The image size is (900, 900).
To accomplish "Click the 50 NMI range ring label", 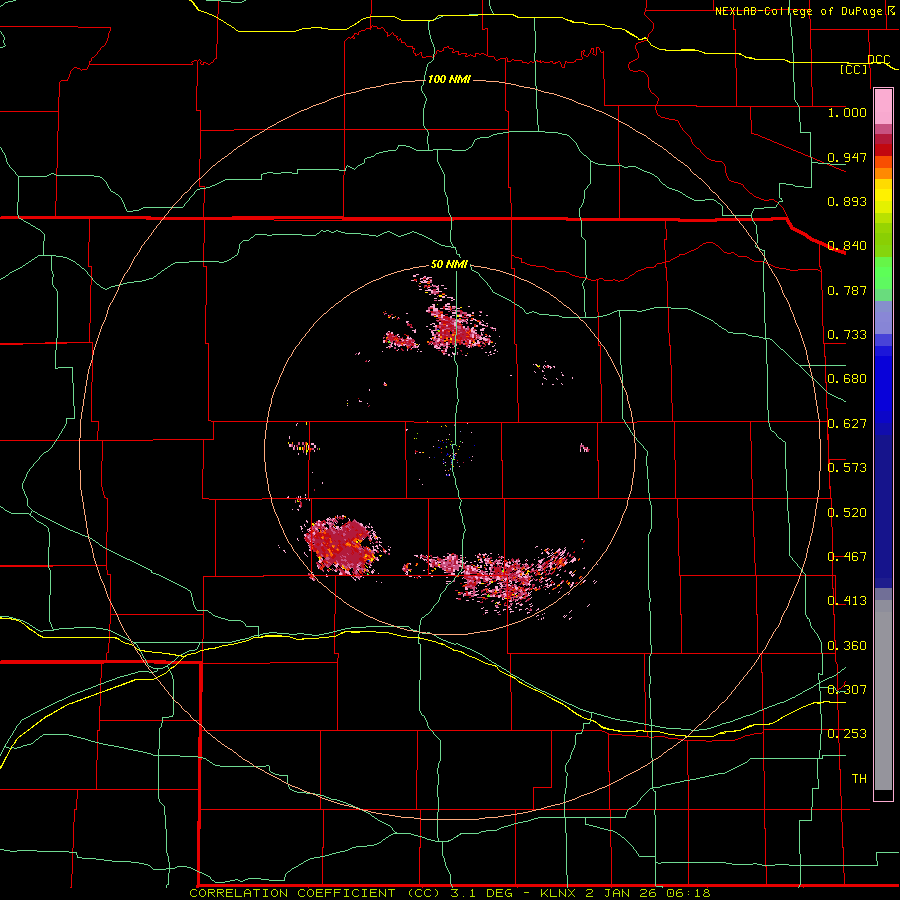I will (x=449, y=265).
